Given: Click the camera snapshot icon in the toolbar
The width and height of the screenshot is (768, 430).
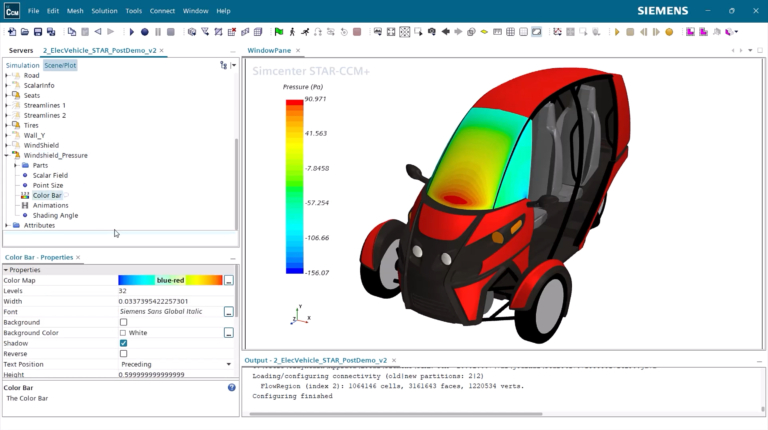Looking at the screenshot, I should (x=432, y=32).
